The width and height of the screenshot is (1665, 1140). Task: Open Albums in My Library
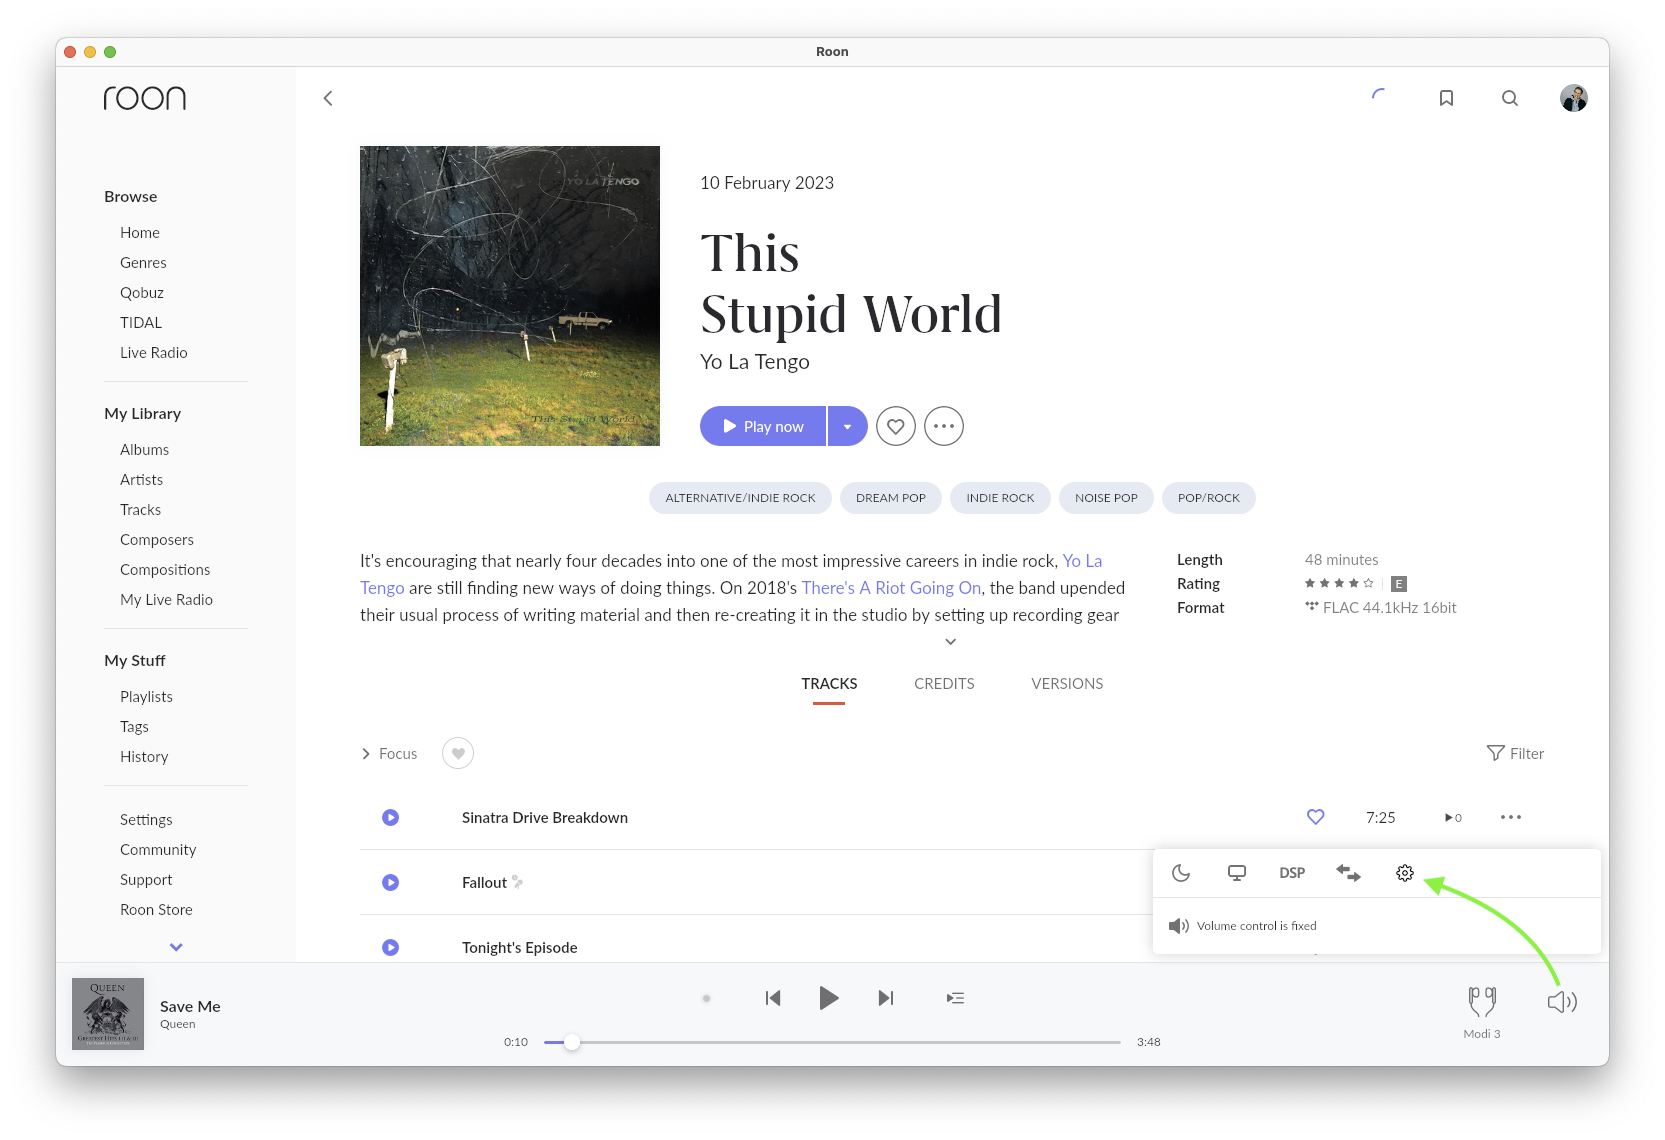(x=144, y=450)
